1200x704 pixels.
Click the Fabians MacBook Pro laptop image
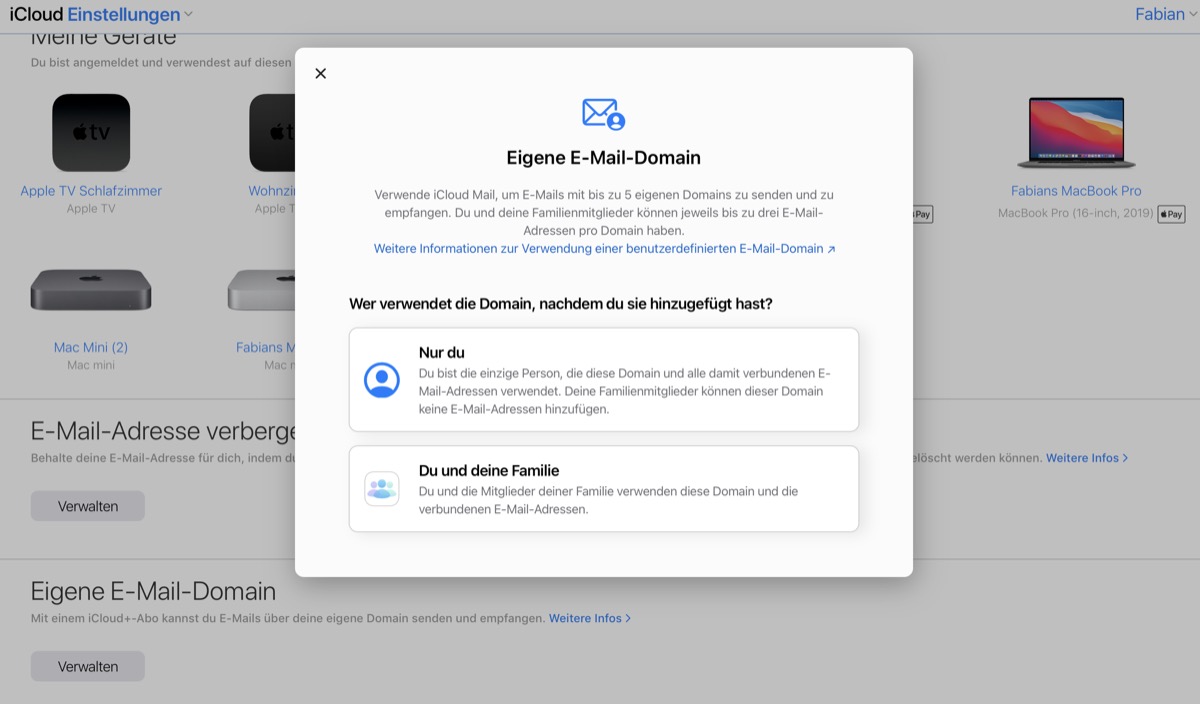click(1075, 133)
